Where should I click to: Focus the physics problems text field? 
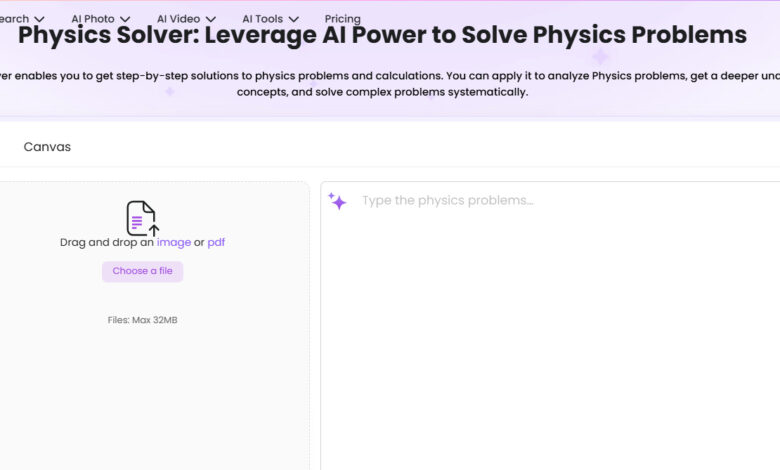550,325
